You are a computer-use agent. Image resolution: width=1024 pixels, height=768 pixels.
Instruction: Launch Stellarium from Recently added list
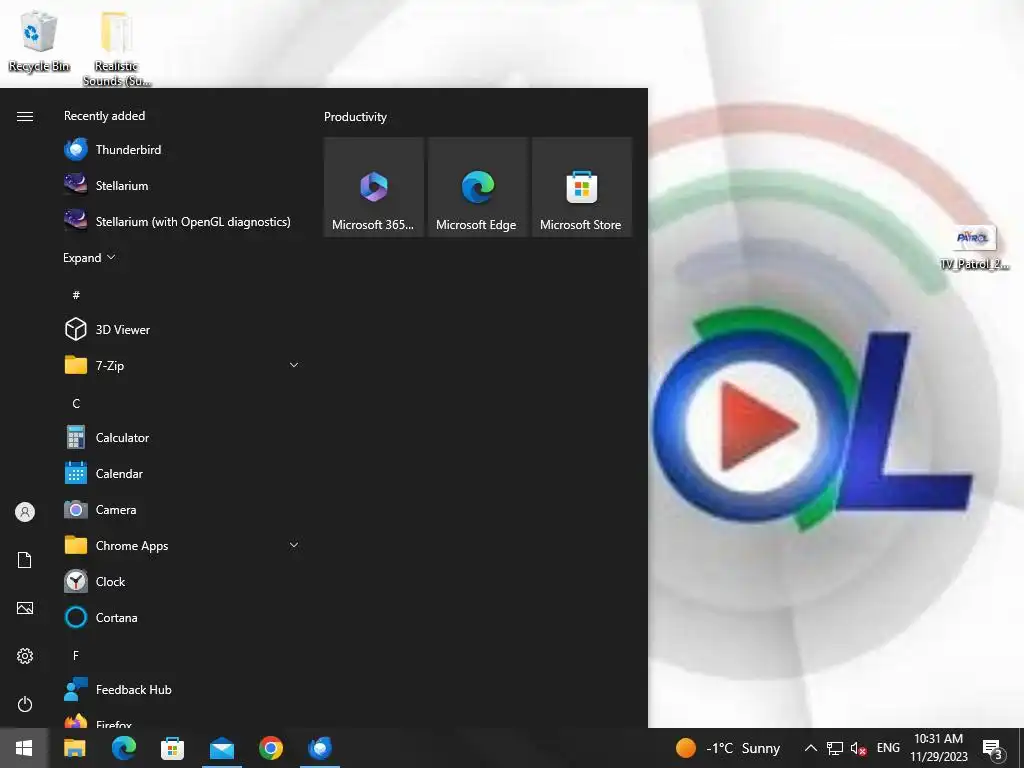[183, 185]
